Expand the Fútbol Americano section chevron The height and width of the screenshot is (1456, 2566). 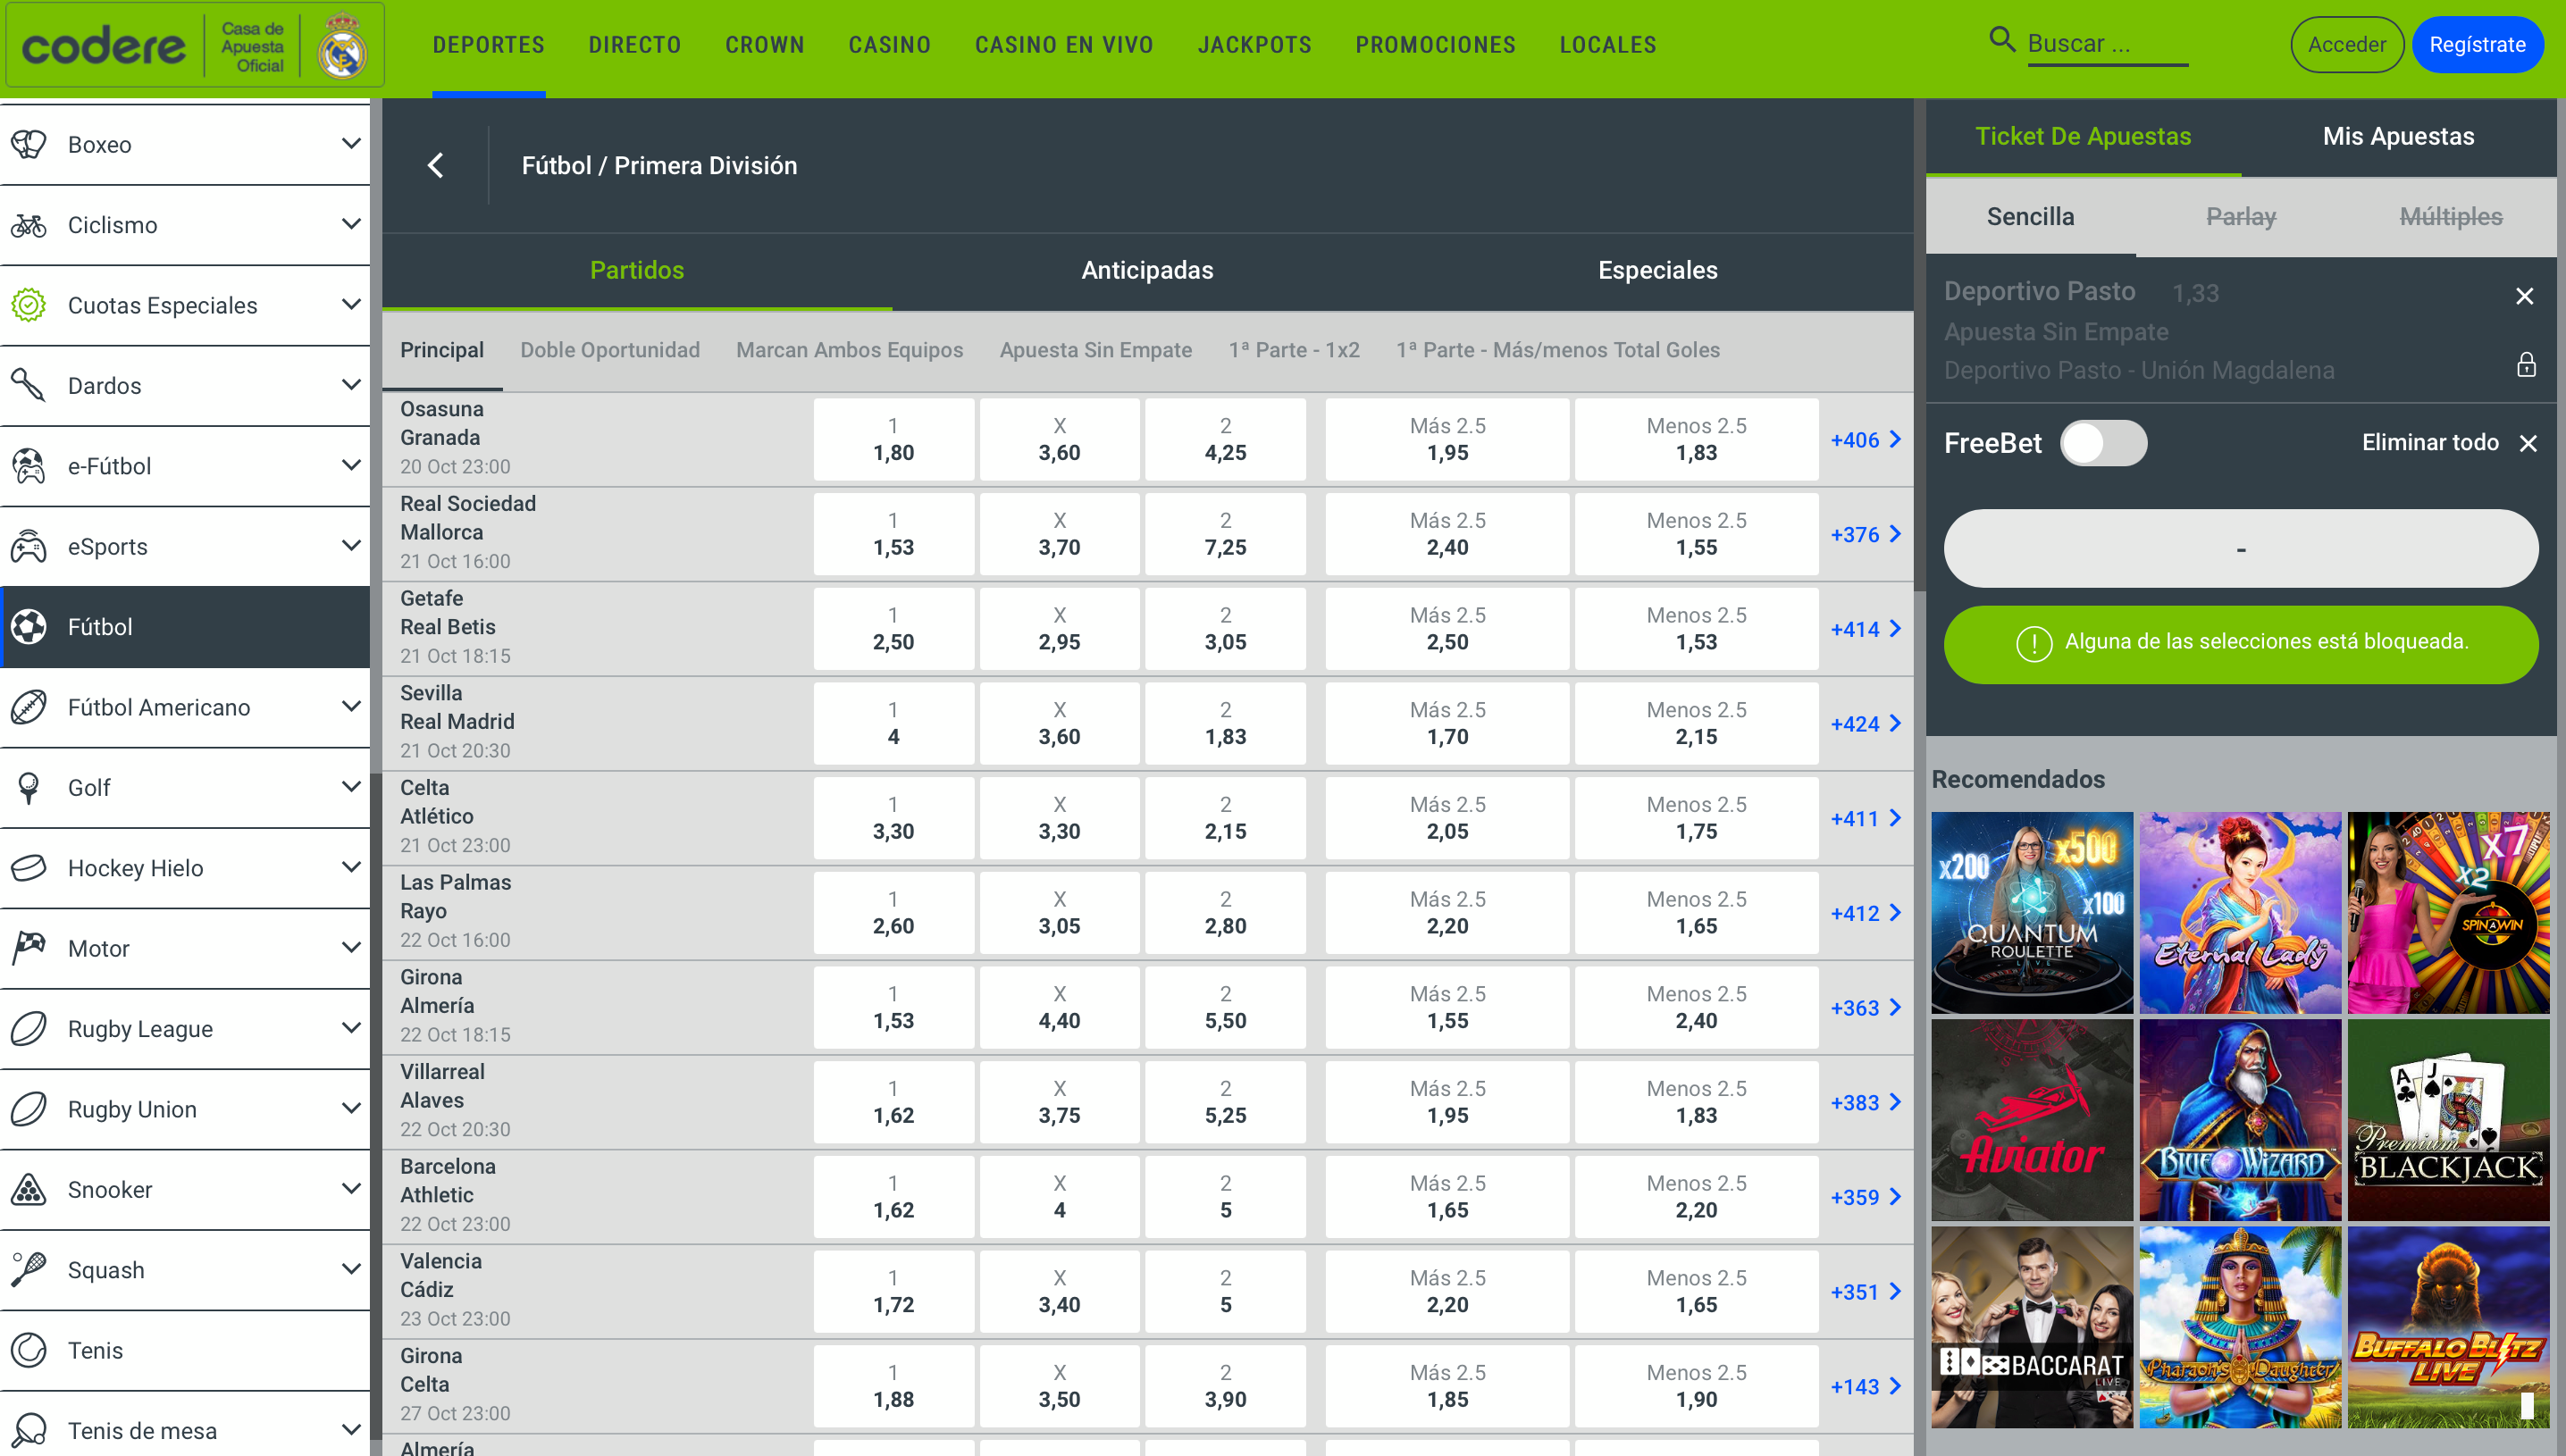(x=351, y=707)
